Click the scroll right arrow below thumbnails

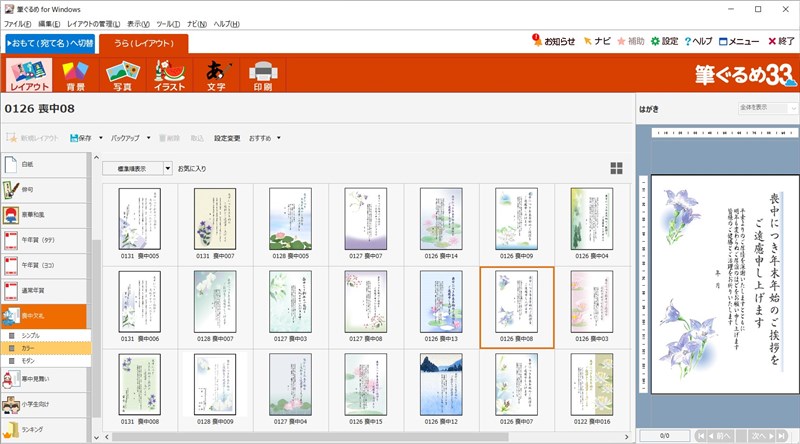tap(627, 437)
